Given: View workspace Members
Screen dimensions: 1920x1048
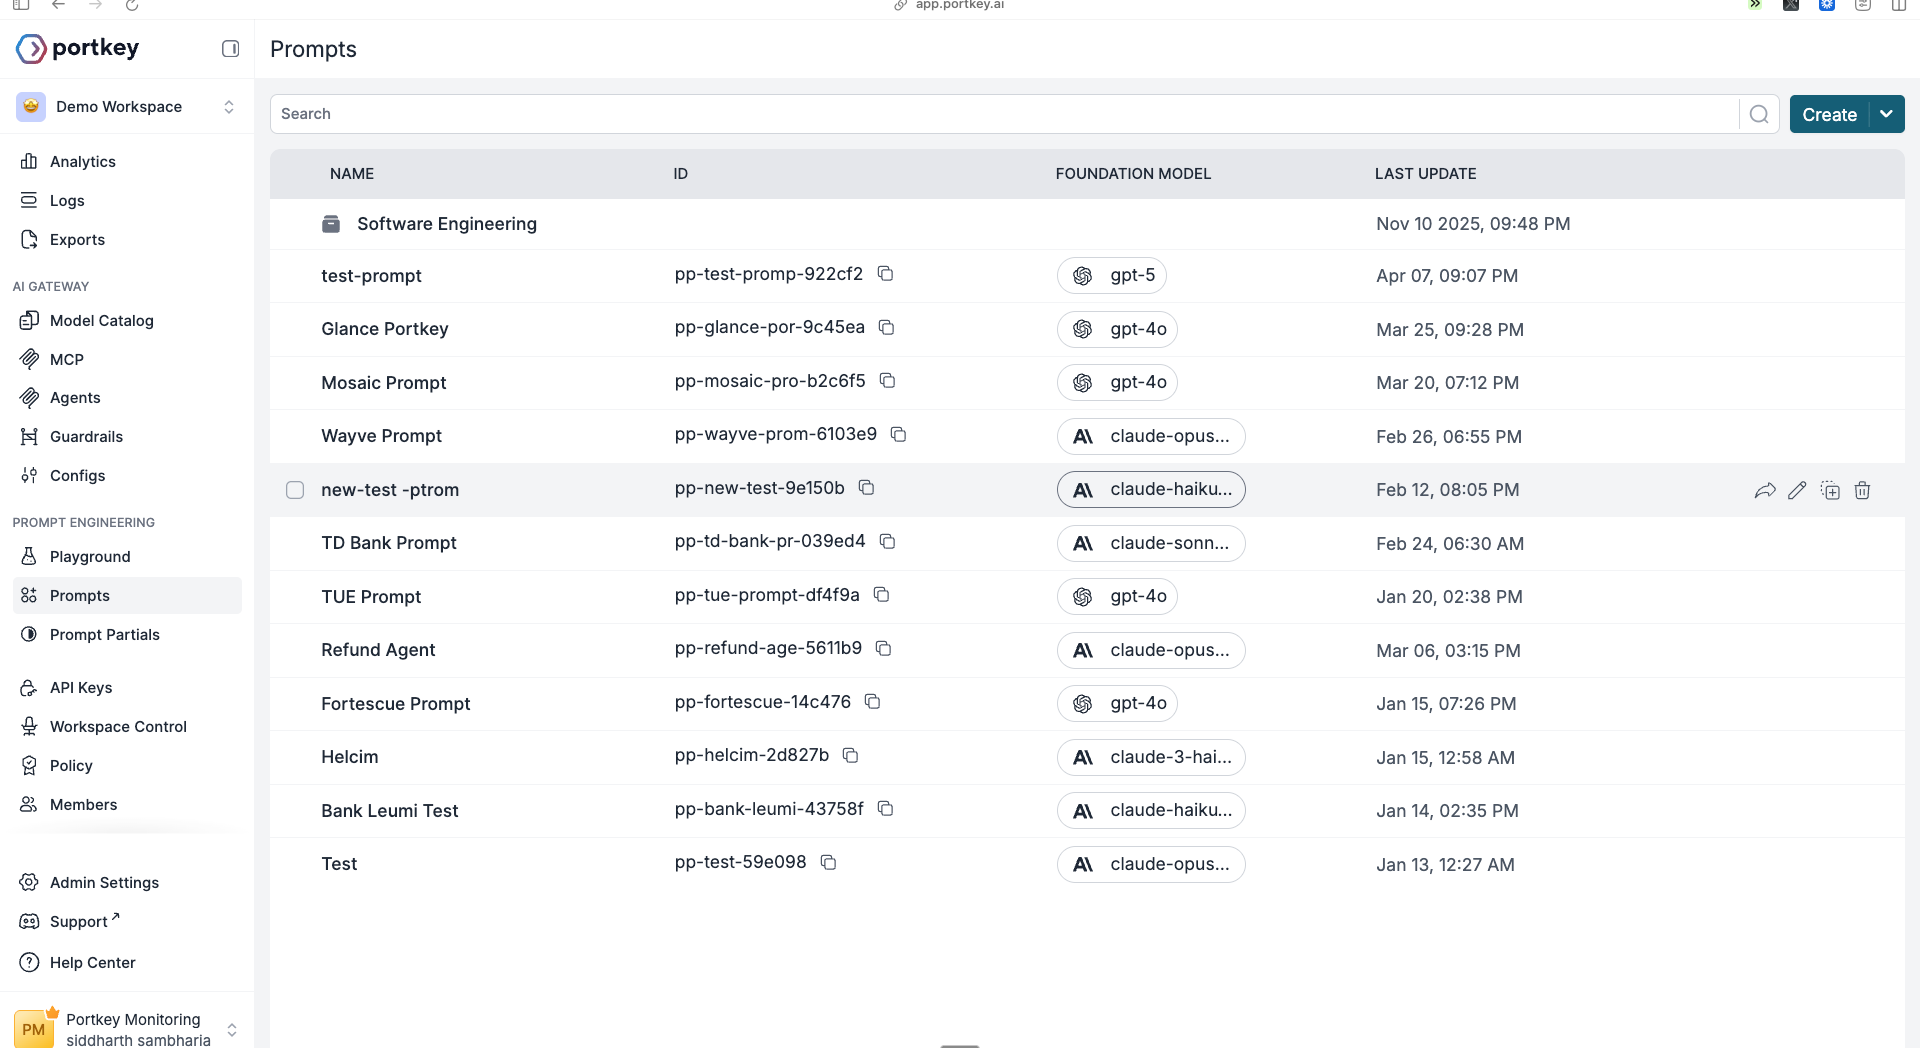Looking at the screenshot, I should click(83, 805).
